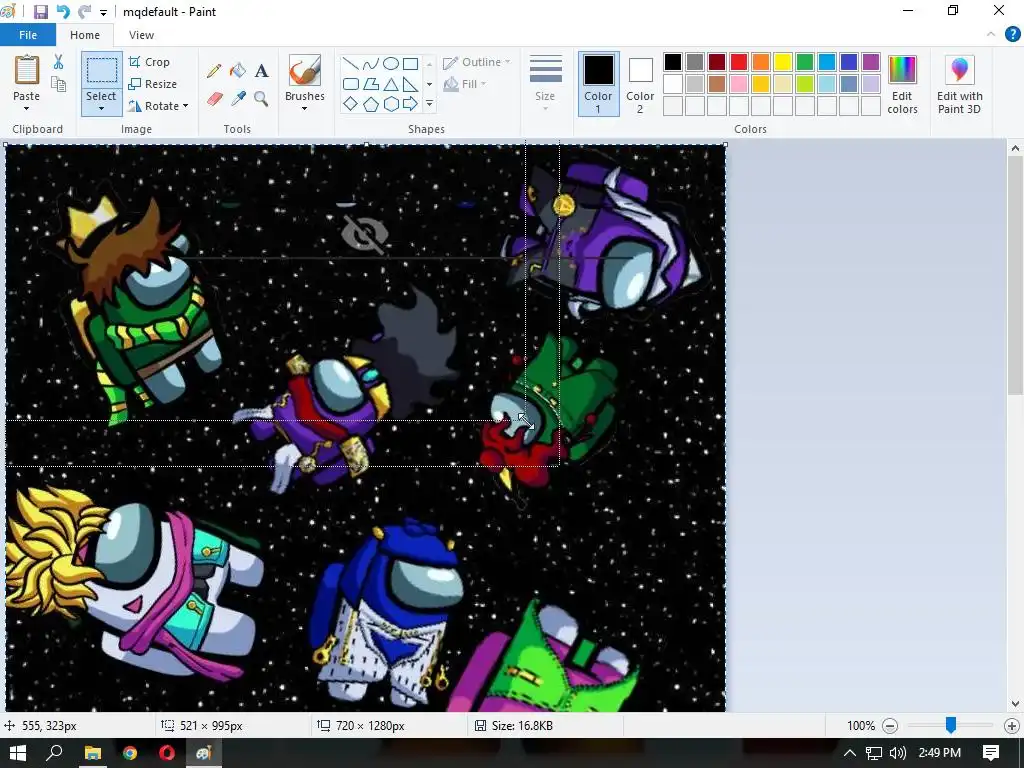Click the Cut scissors icon
1024x768 pixels.
coord(58,62)
